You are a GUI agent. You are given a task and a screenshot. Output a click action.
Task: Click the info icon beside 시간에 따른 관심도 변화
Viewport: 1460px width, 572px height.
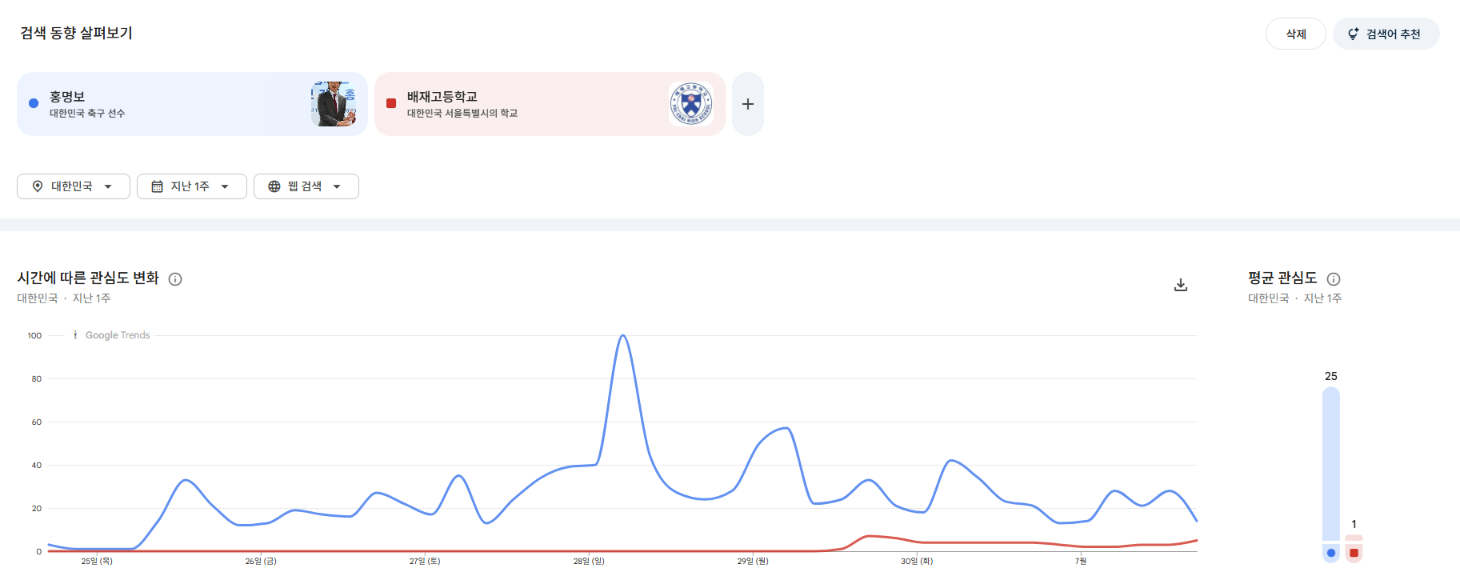point(175,279)
